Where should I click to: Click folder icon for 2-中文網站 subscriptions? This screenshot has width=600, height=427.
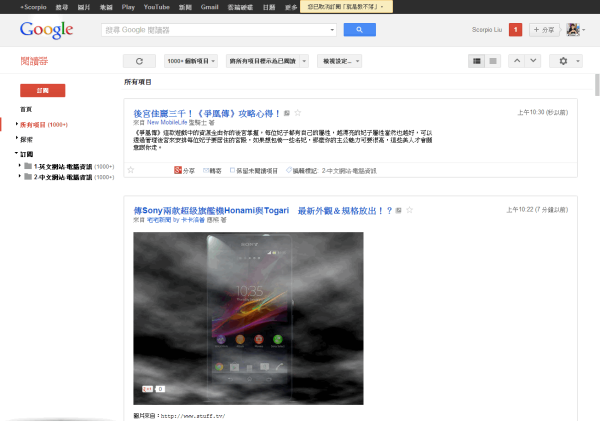(x=28, y=176)
